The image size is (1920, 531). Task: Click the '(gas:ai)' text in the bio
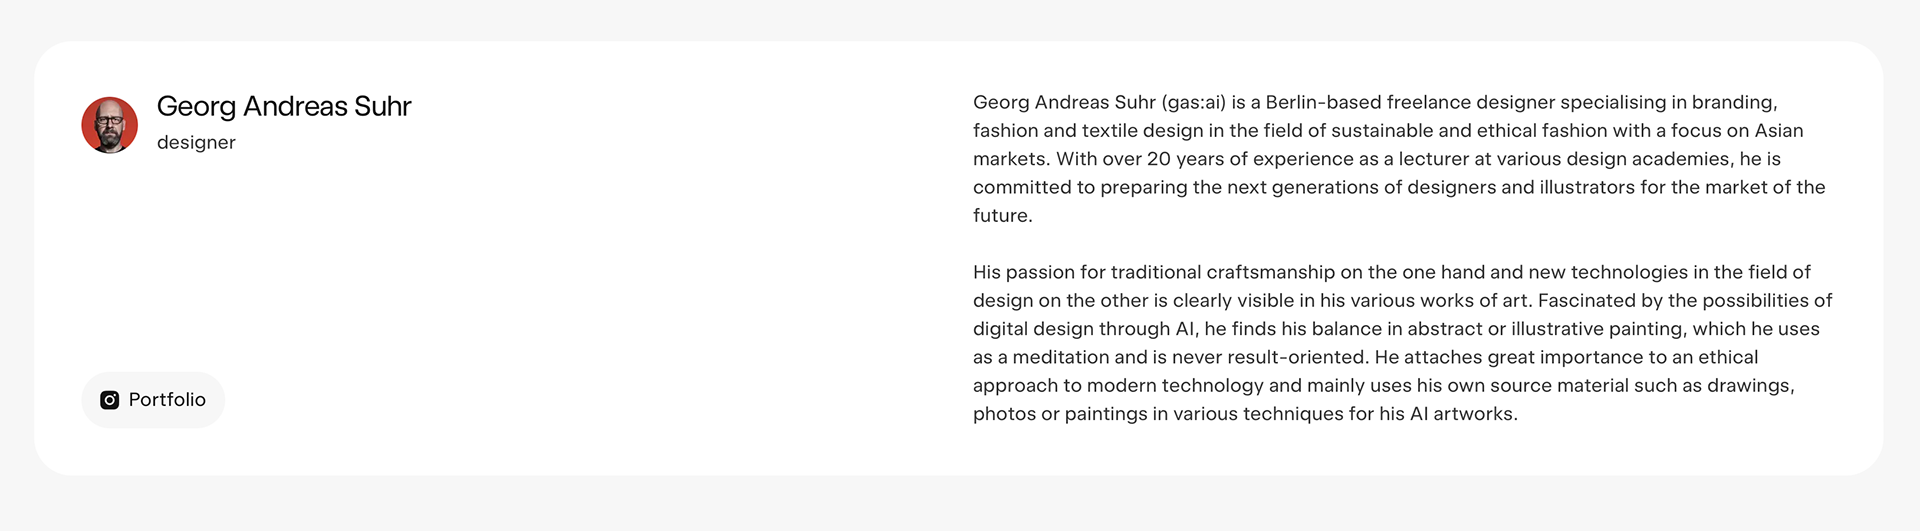(x=1193, y=102)
